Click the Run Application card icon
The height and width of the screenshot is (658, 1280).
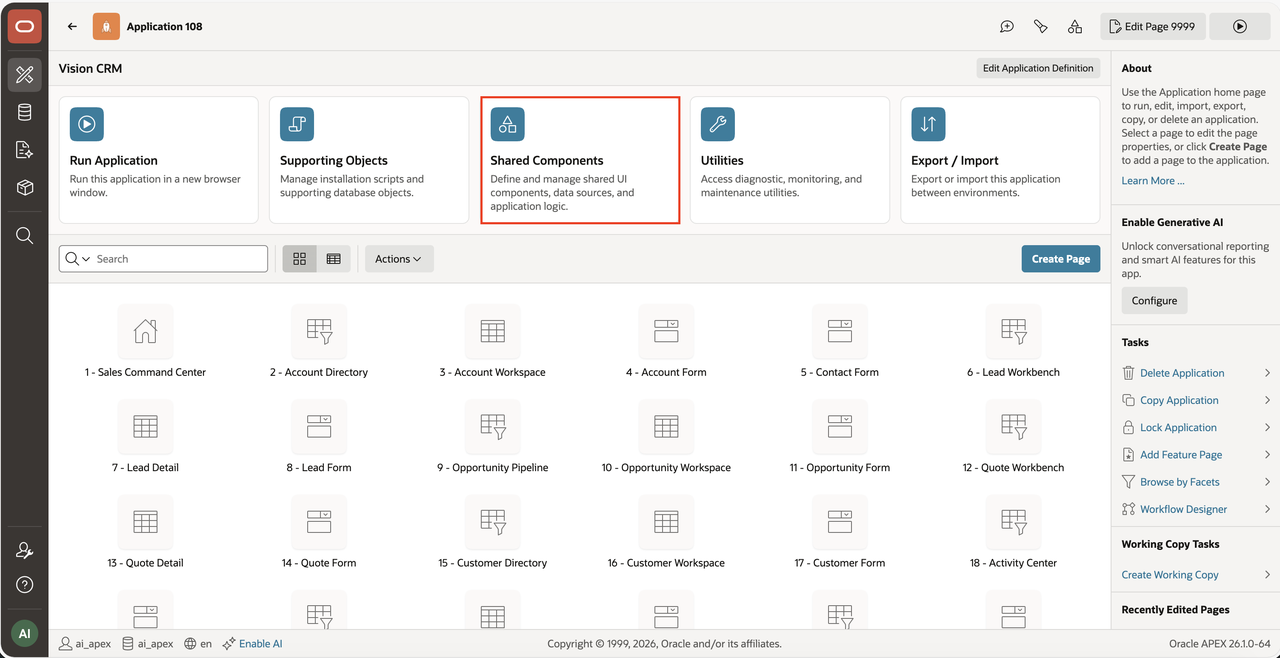[87, 124]
